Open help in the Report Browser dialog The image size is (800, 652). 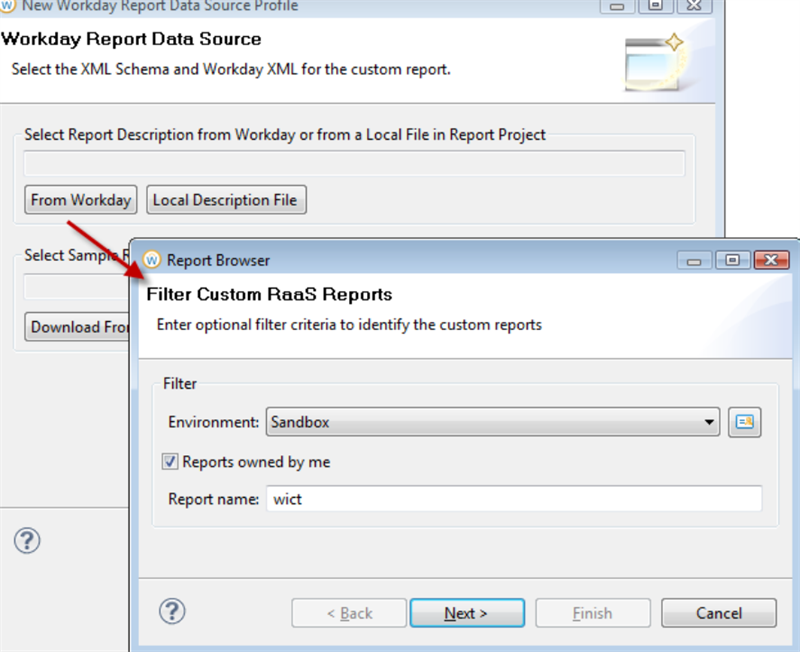click(x=172, y=611)
